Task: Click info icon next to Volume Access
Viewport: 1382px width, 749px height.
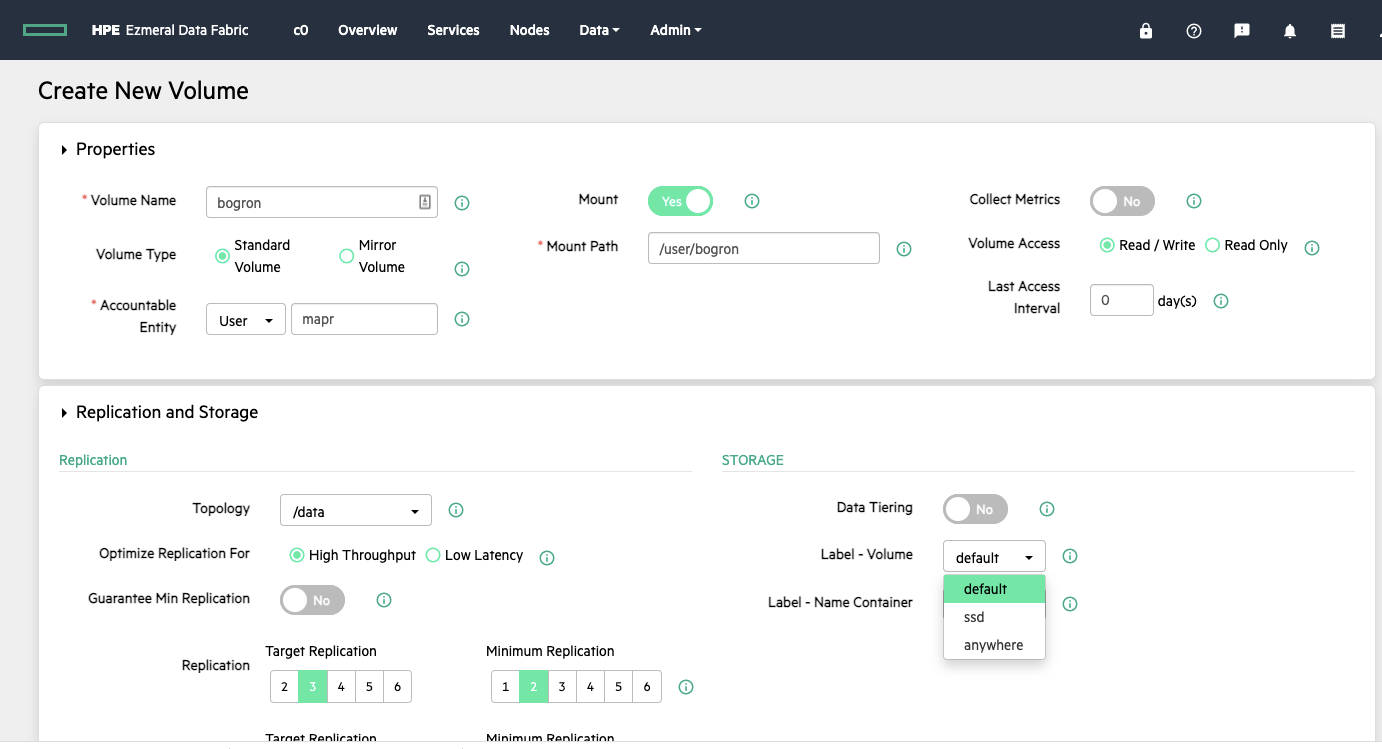Action: [x=1312, y=248]
